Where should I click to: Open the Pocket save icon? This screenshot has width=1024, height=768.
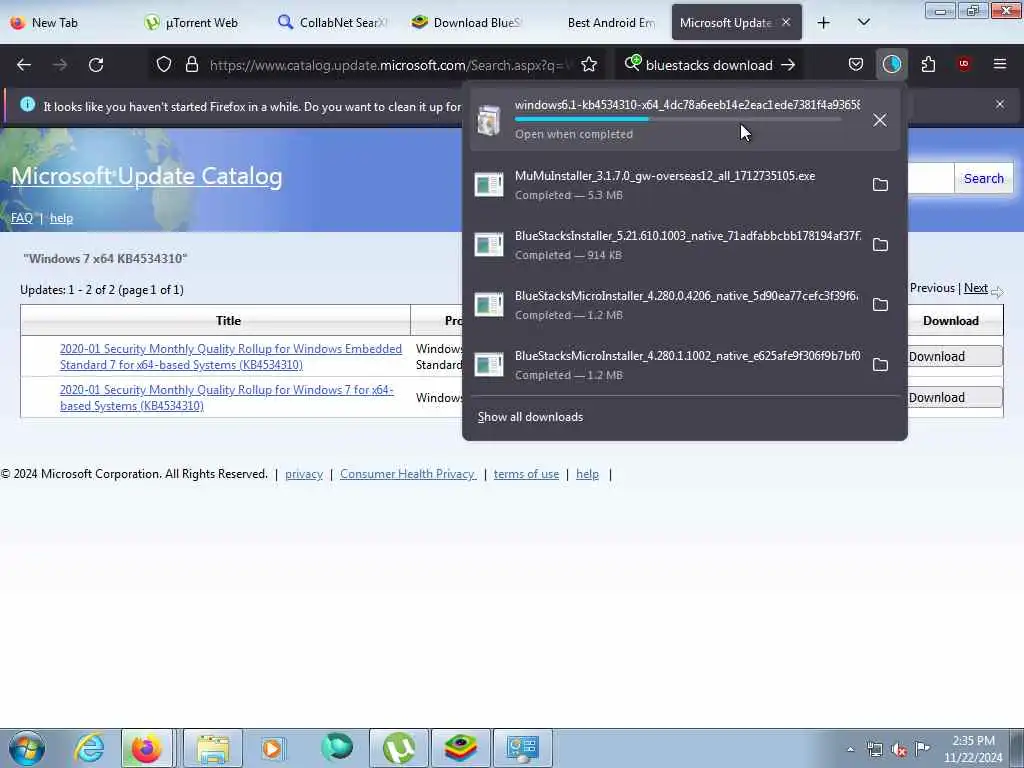pyautogui.click(x=856, y=65)
